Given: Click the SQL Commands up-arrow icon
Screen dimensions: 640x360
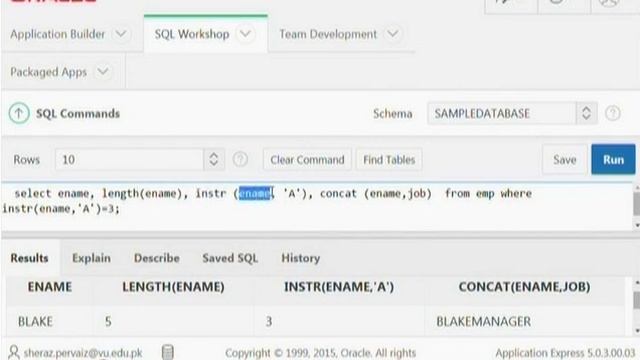Looking at the screenshot, I should point(19,113).
